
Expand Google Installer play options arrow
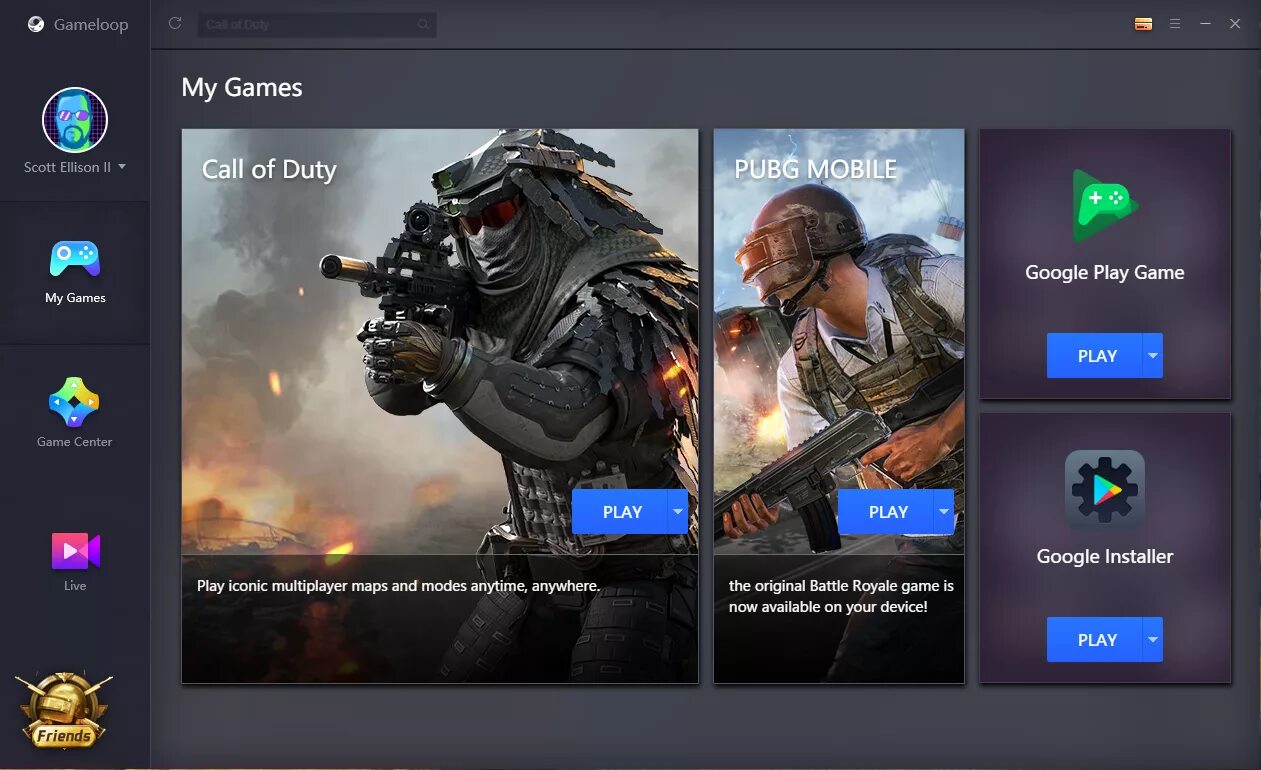point(1153,640)
